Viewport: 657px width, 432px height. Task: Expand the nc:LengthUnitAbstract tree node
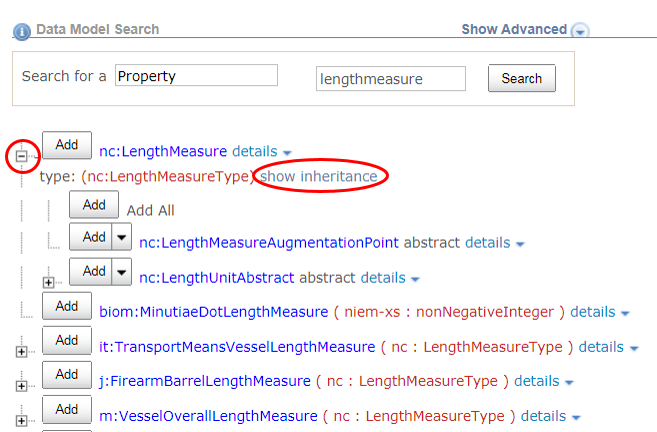tap(48, 282)
